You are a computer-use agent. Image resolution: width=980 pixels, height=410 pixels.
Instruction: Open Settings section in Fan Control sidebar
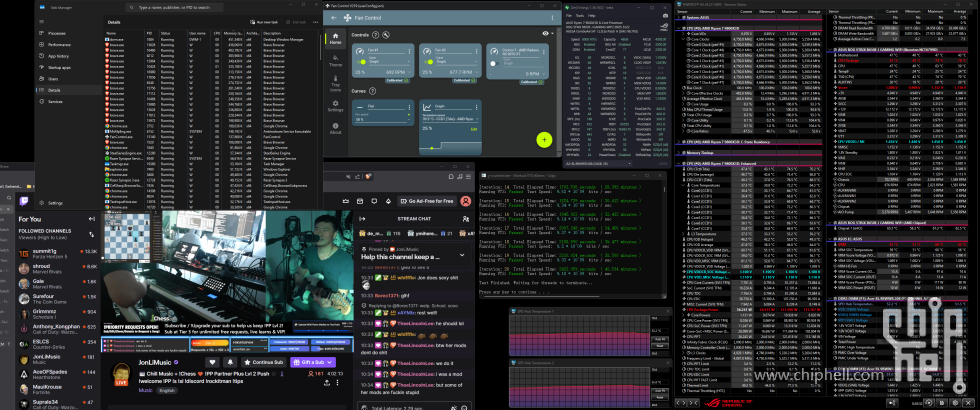point(335,106)
